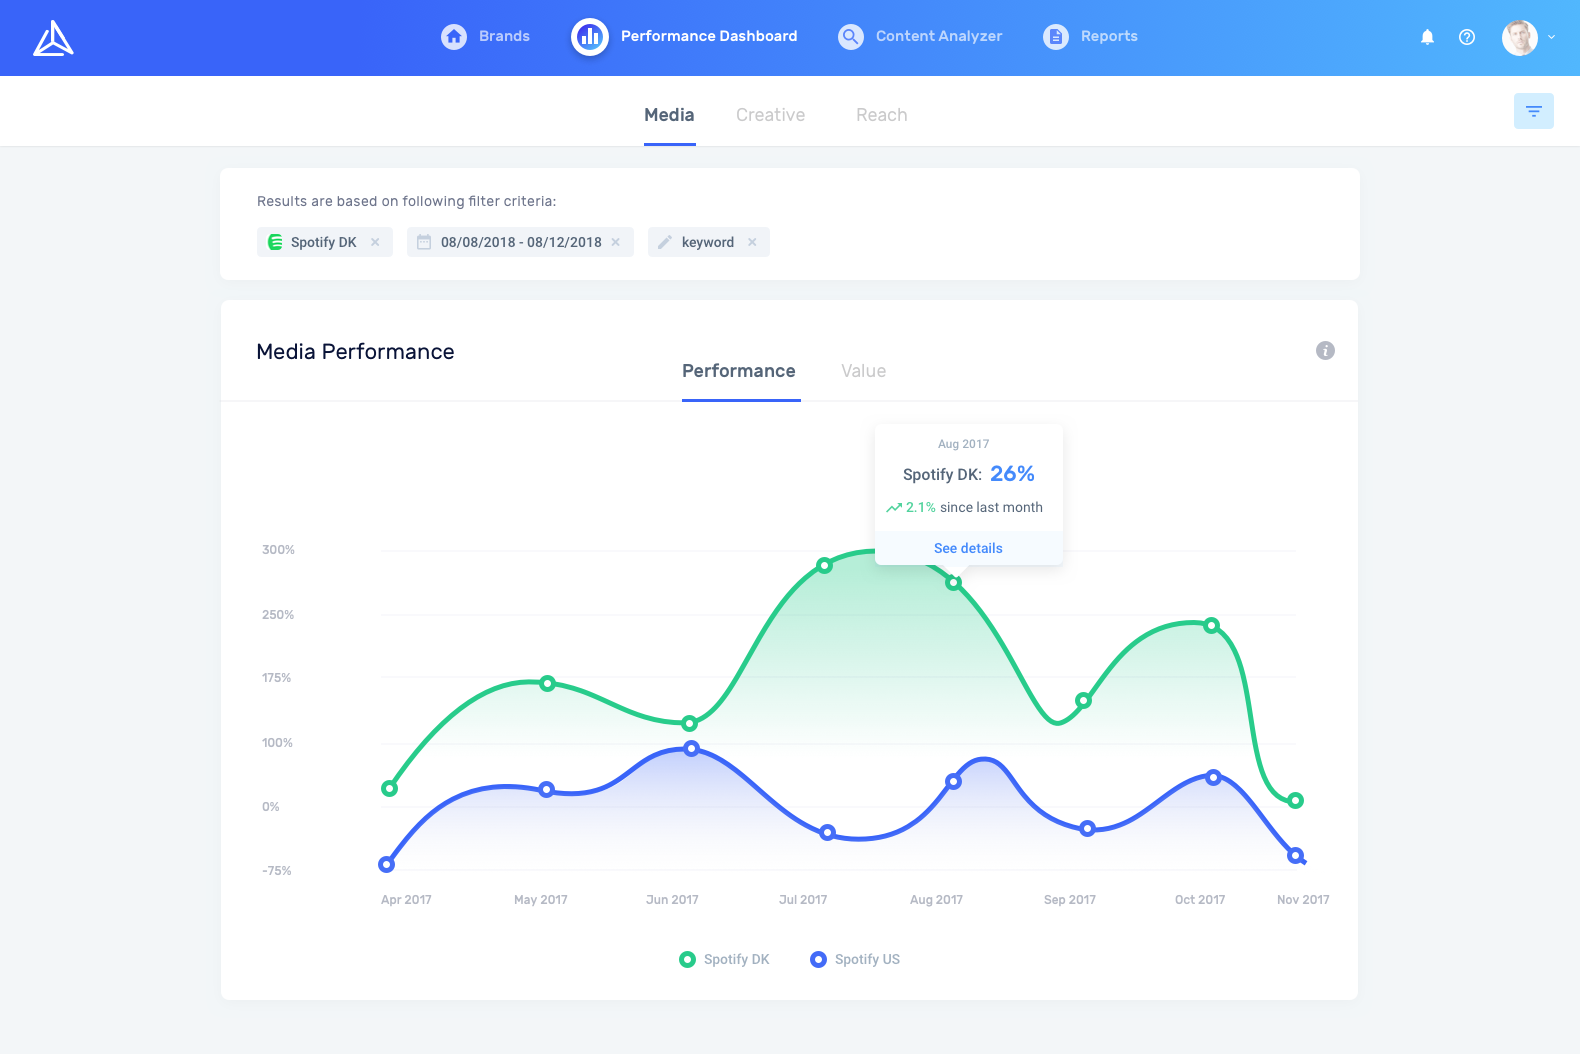Open notifications bell
This screenshot has width=1580, height=1054.
click(1428, 37)
